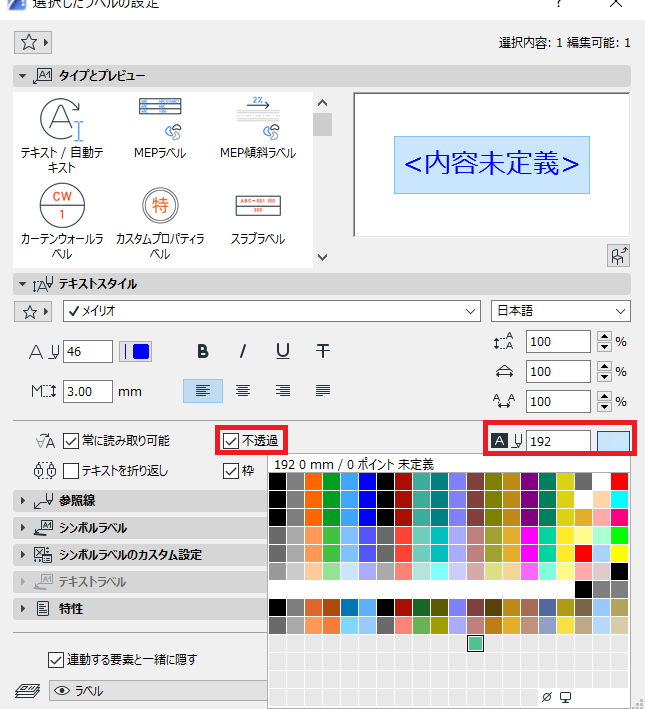The width and height of the screenshot is (645, 709).
Task: Open the 日本語 script dropdown
Action: 561,311
